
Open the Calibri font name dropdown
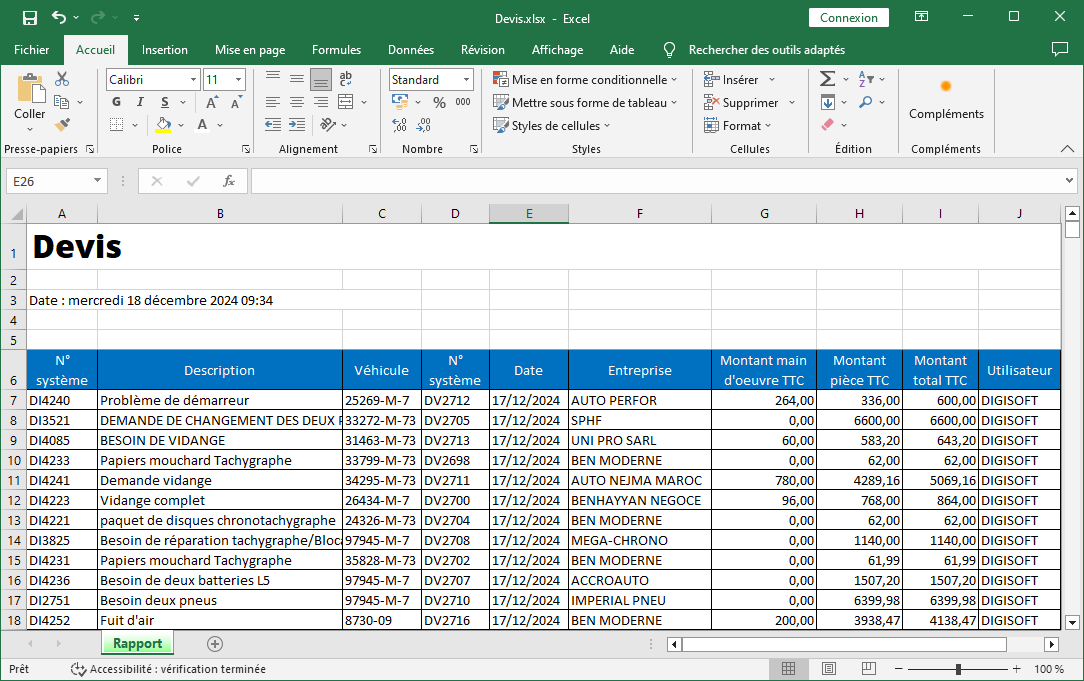tap(194, 80)
